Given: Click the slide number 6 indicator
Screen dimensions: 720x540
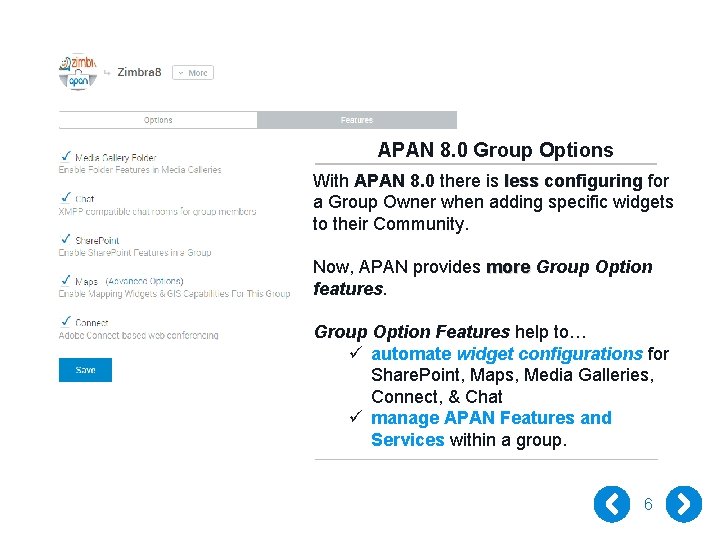Looking at the screenshot, I should tap(648, 504).
